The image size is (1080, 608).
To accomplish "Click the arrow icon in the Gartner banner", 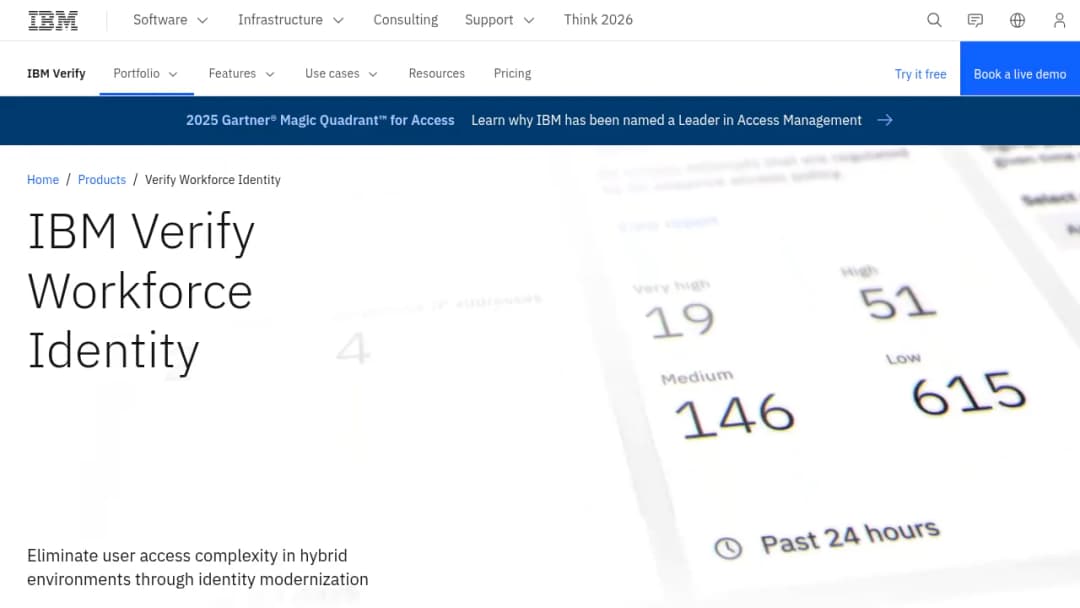I will [x=885, y=120].
